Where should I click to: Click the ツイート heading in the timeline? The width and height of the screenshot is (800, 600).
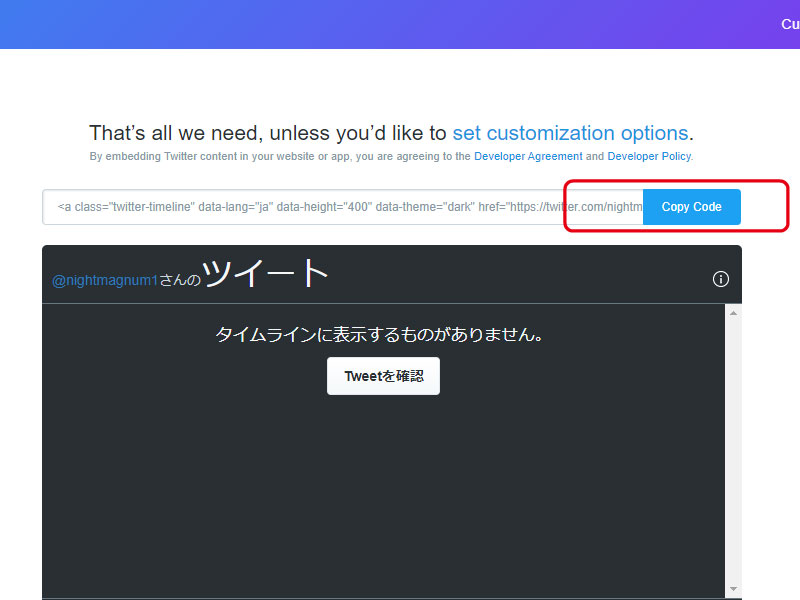tap(265, 273)
